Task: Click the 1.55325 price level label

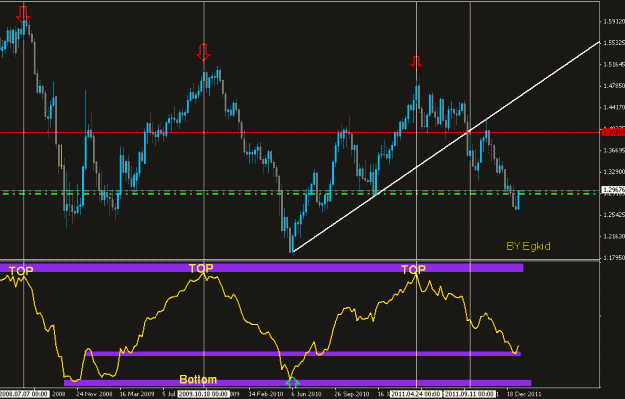Action: pos(614,43)
